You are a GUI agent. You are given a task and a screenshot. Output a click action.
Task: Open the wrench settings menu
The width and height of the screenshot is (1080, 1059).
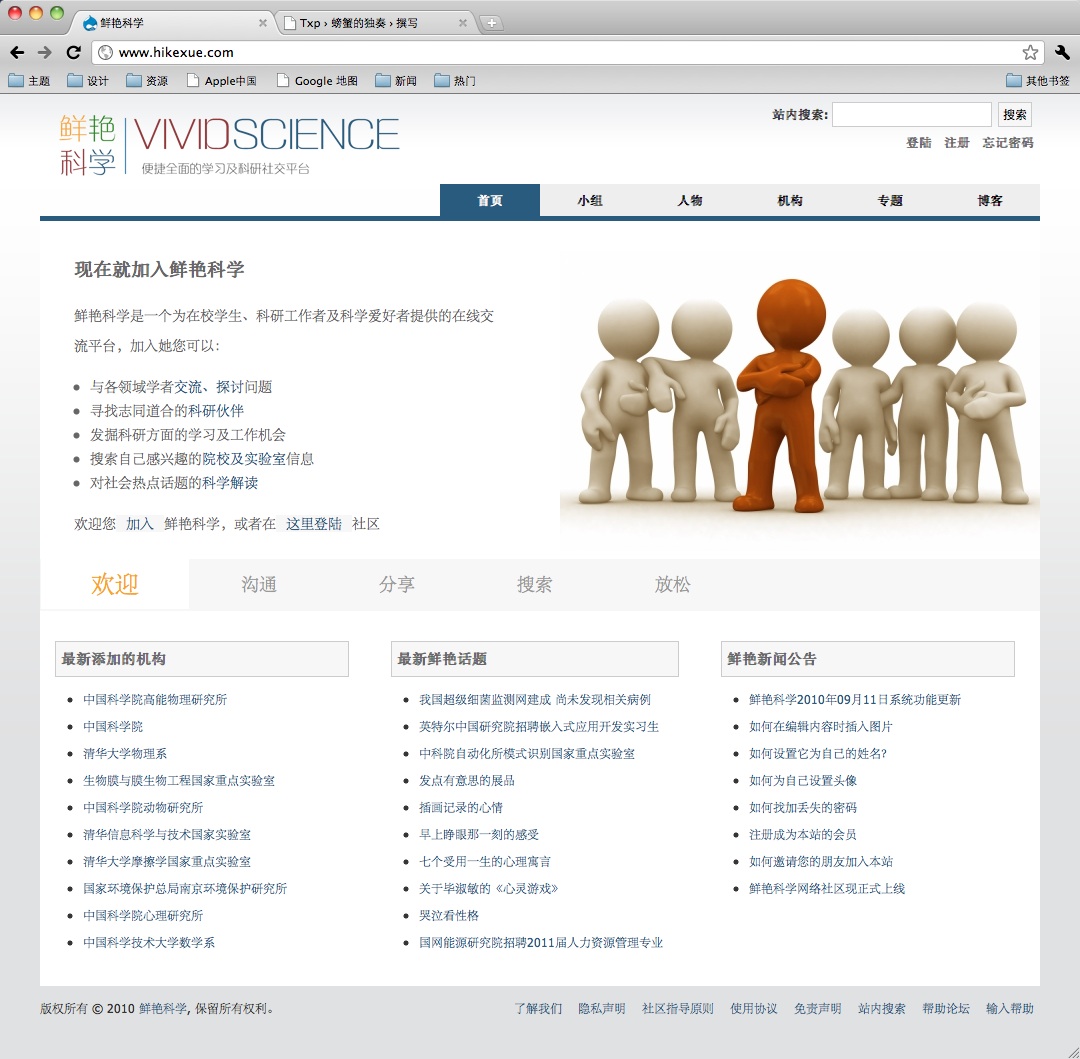1062,53
